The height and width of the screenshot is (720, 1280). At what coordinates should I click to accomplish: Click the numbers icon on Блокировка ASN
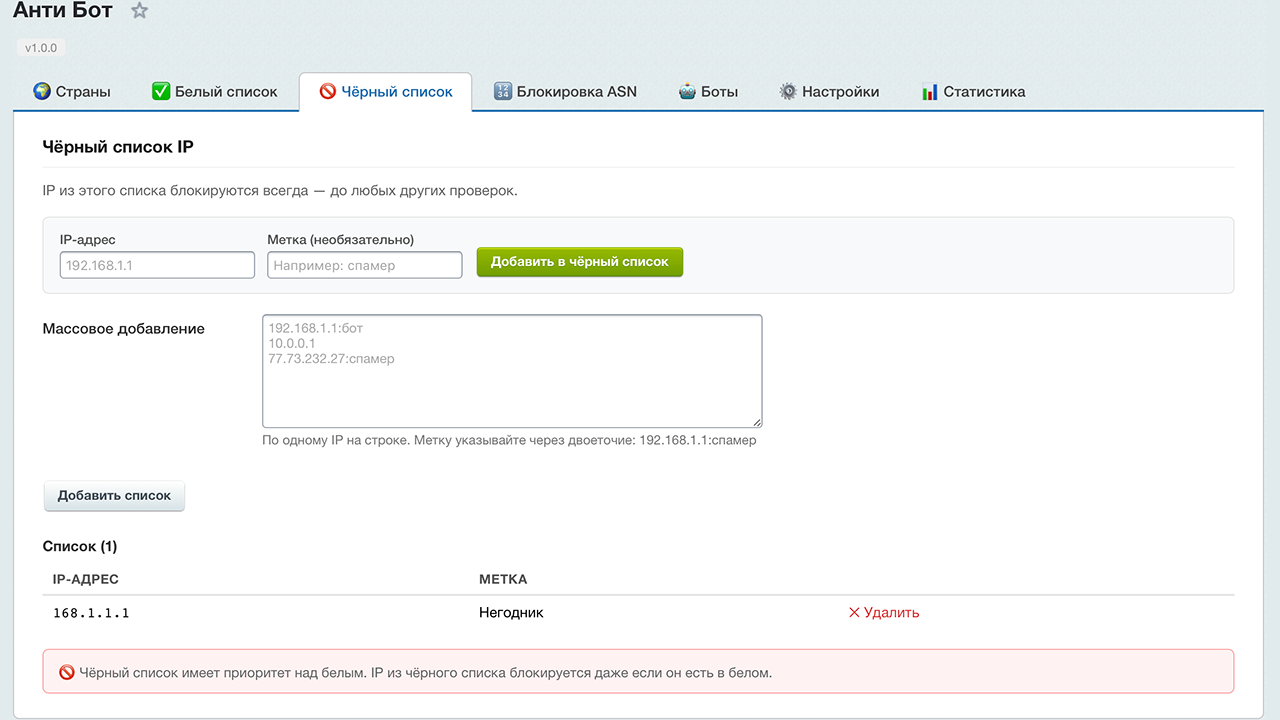tap(503, 91)
